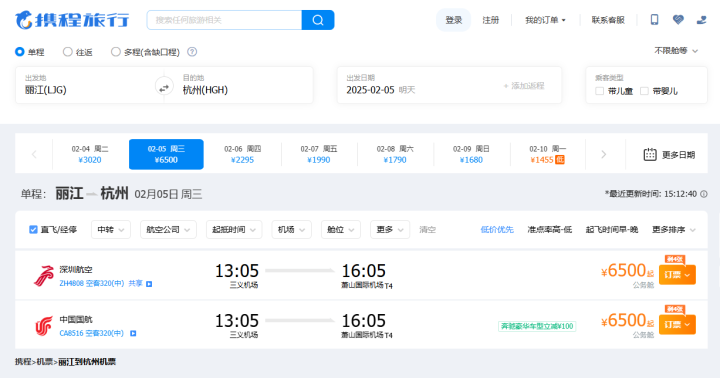The image size is (720, 378).
Task: Check the 带婴儿 checkbox
Action: click(x=644, y=91)
